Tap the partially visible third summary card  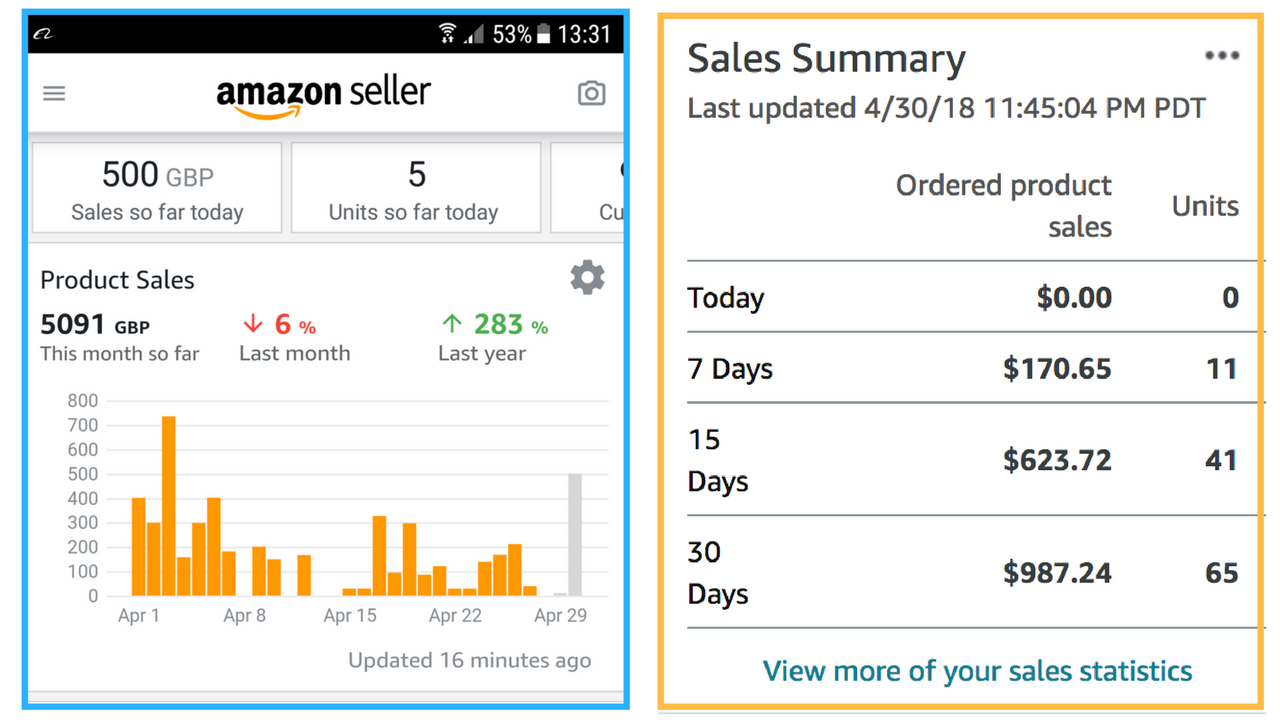click(x=587, y=187)
